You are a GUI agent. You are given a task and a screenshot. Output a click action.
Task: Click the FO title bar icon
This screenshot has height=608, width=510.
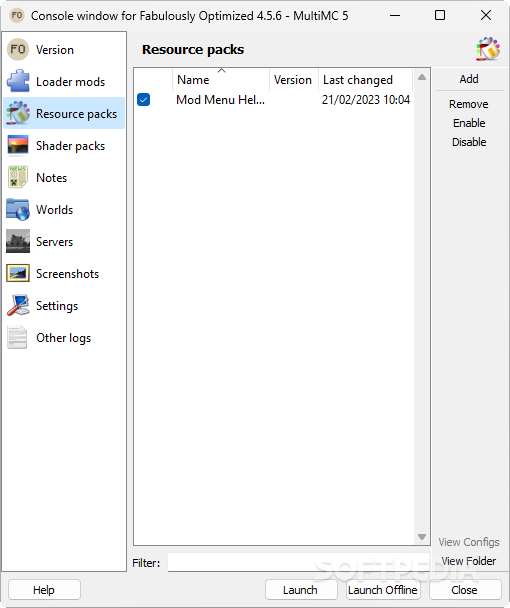coord(17,16)
